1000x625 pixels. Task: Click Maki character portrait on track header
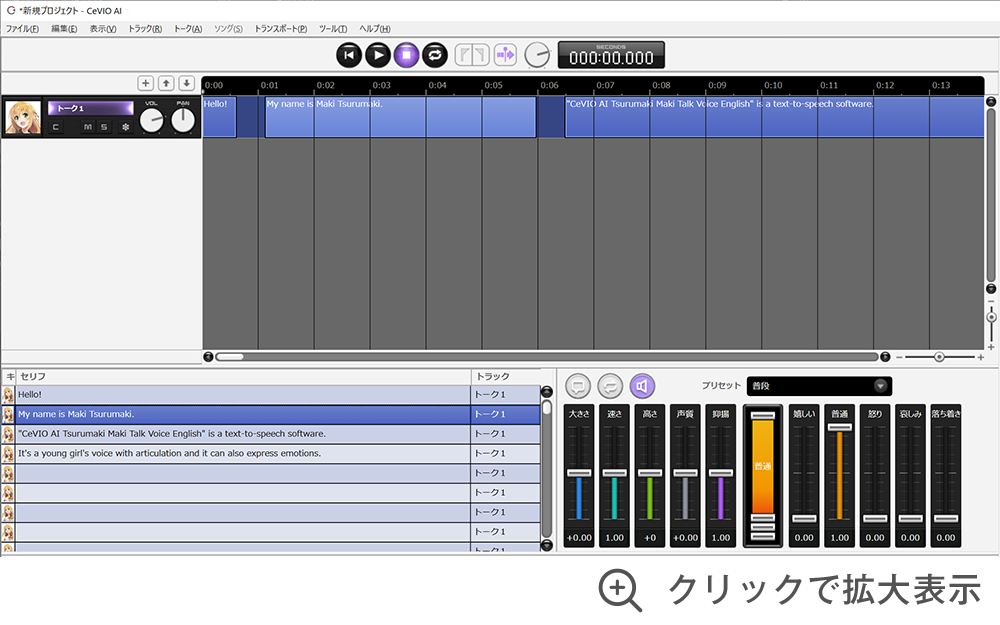pos(23,117)
